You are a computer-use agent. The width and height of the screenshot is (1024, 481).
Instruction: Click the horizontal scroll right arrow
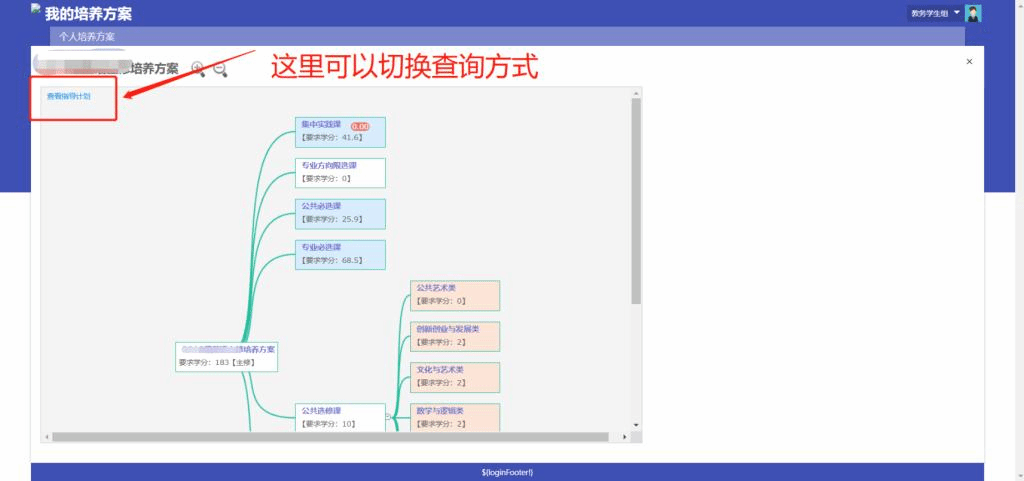[x=625, y=437]
